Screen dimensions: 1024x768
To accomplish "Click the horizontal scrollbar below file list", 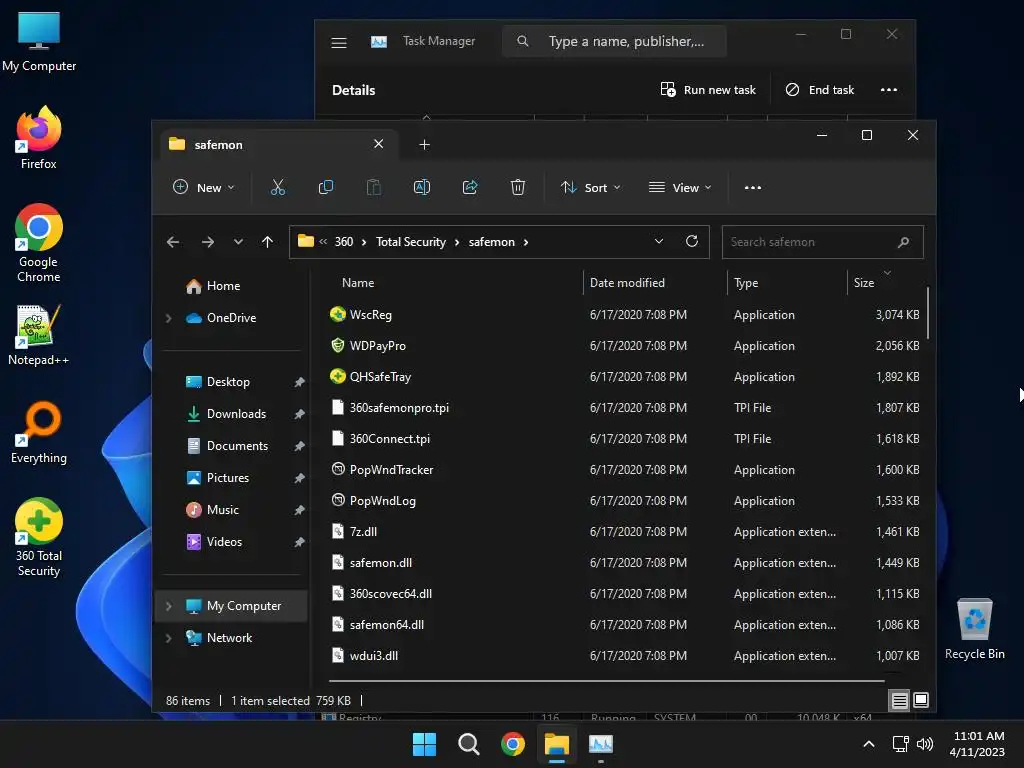I will (x=606, y=680).
